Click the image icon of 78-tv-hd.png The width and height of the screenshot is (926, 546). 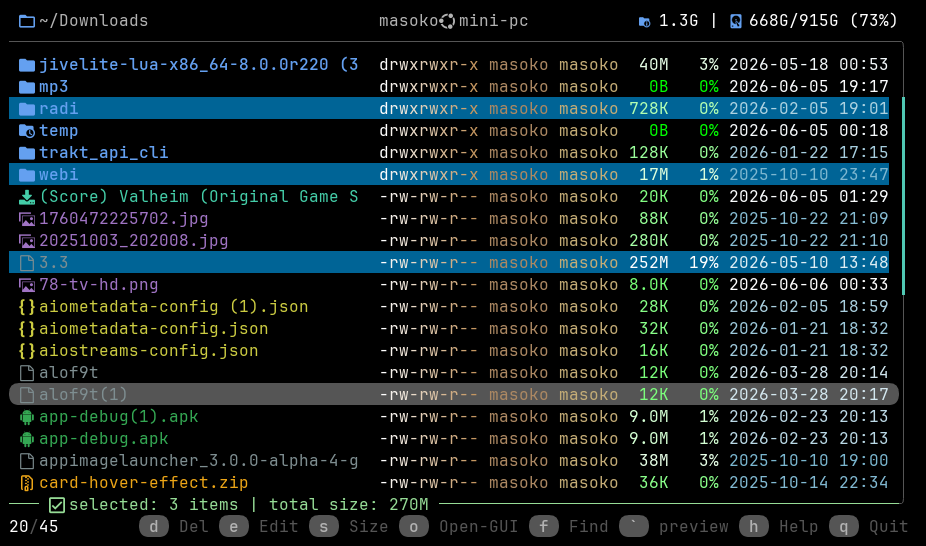pyautogui.click(x=27, y=285)
